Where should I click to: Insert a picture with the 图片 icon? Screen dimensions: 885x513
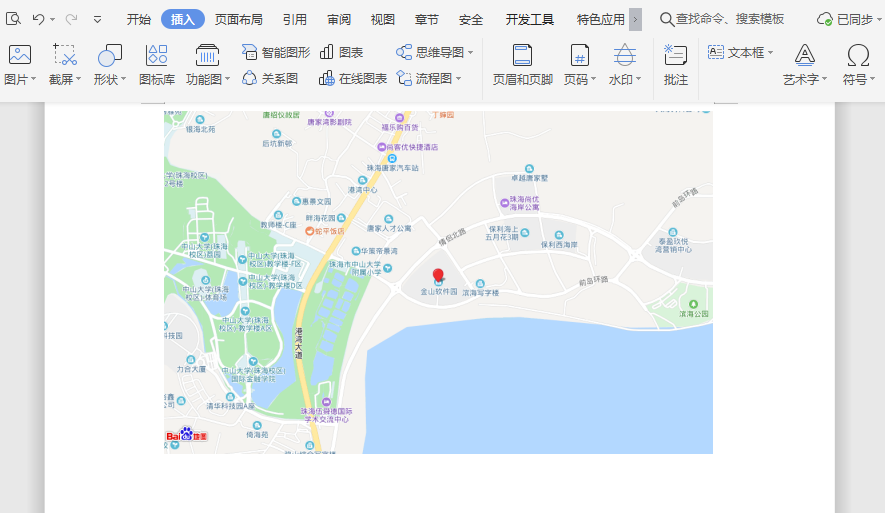tap(20, 55)
